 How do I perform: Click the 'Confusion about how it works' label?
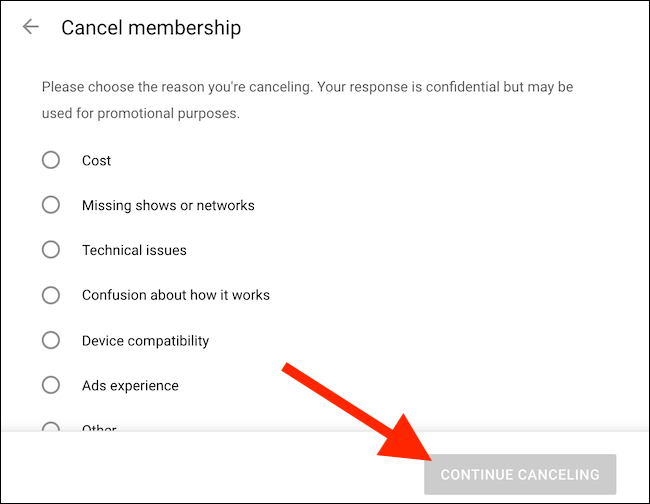pos(176,295)
